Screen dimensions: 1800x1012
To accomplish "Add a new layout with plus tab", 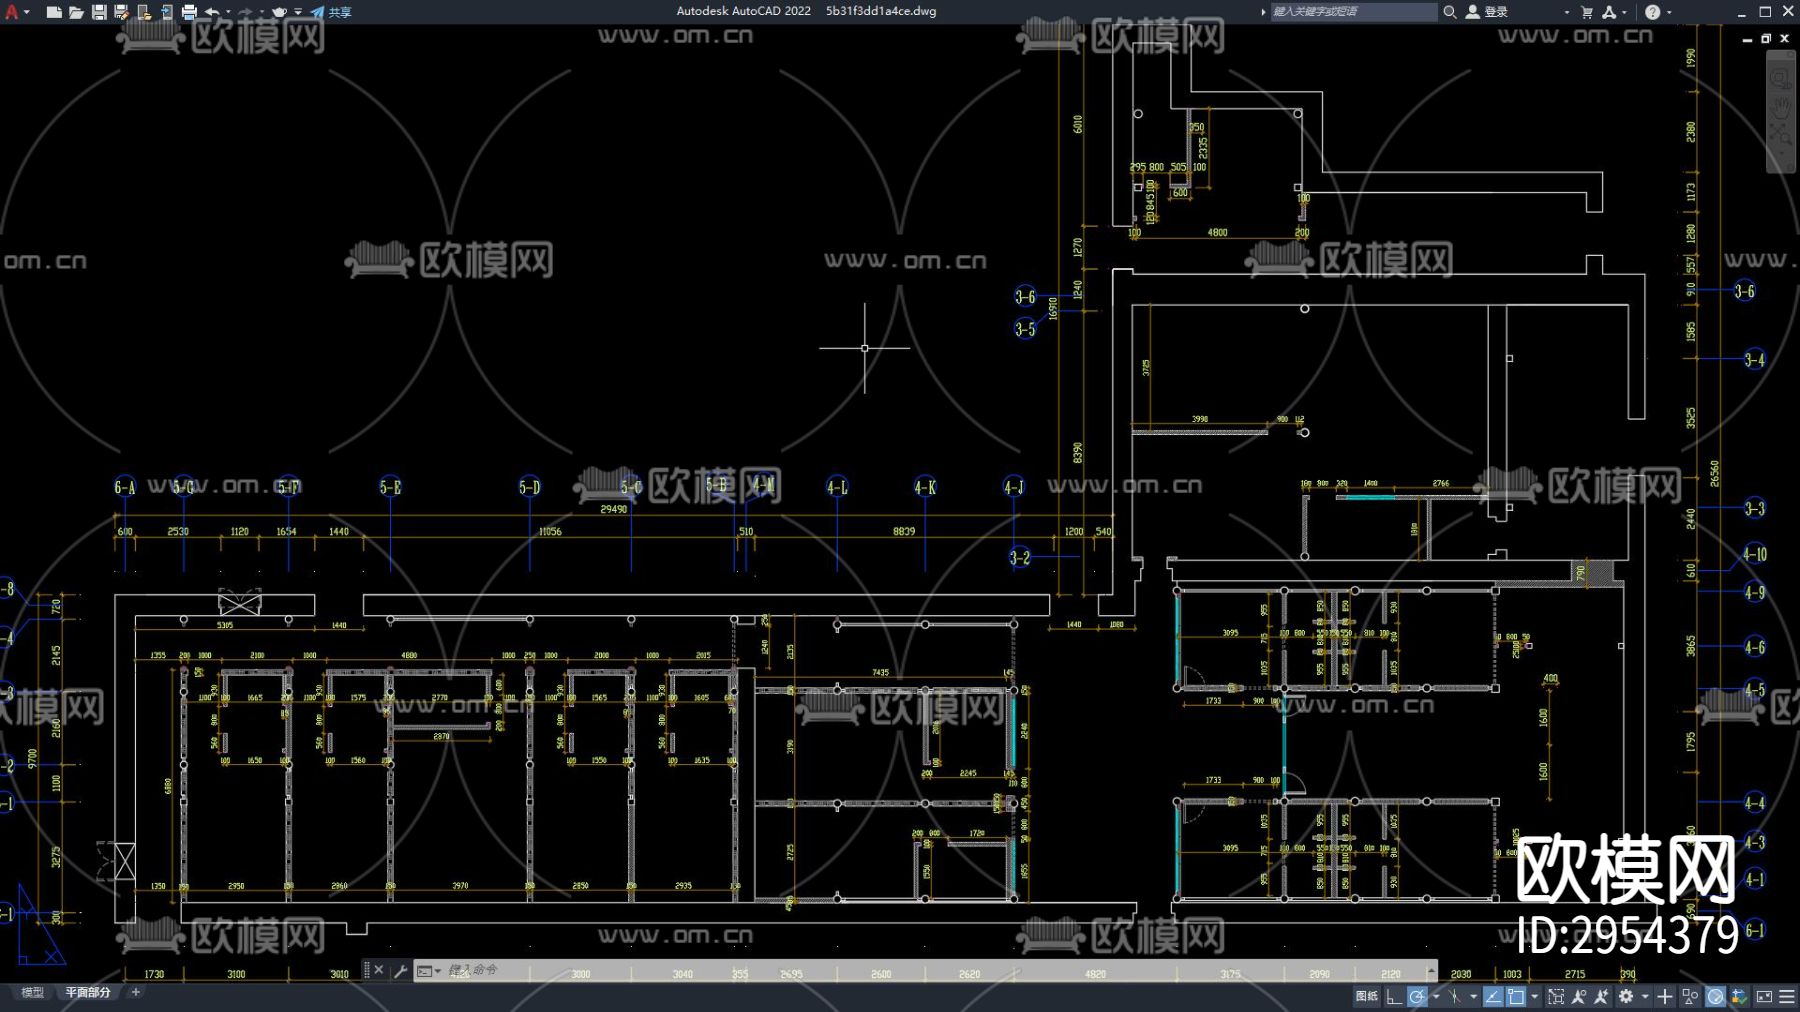I will 136,993.
